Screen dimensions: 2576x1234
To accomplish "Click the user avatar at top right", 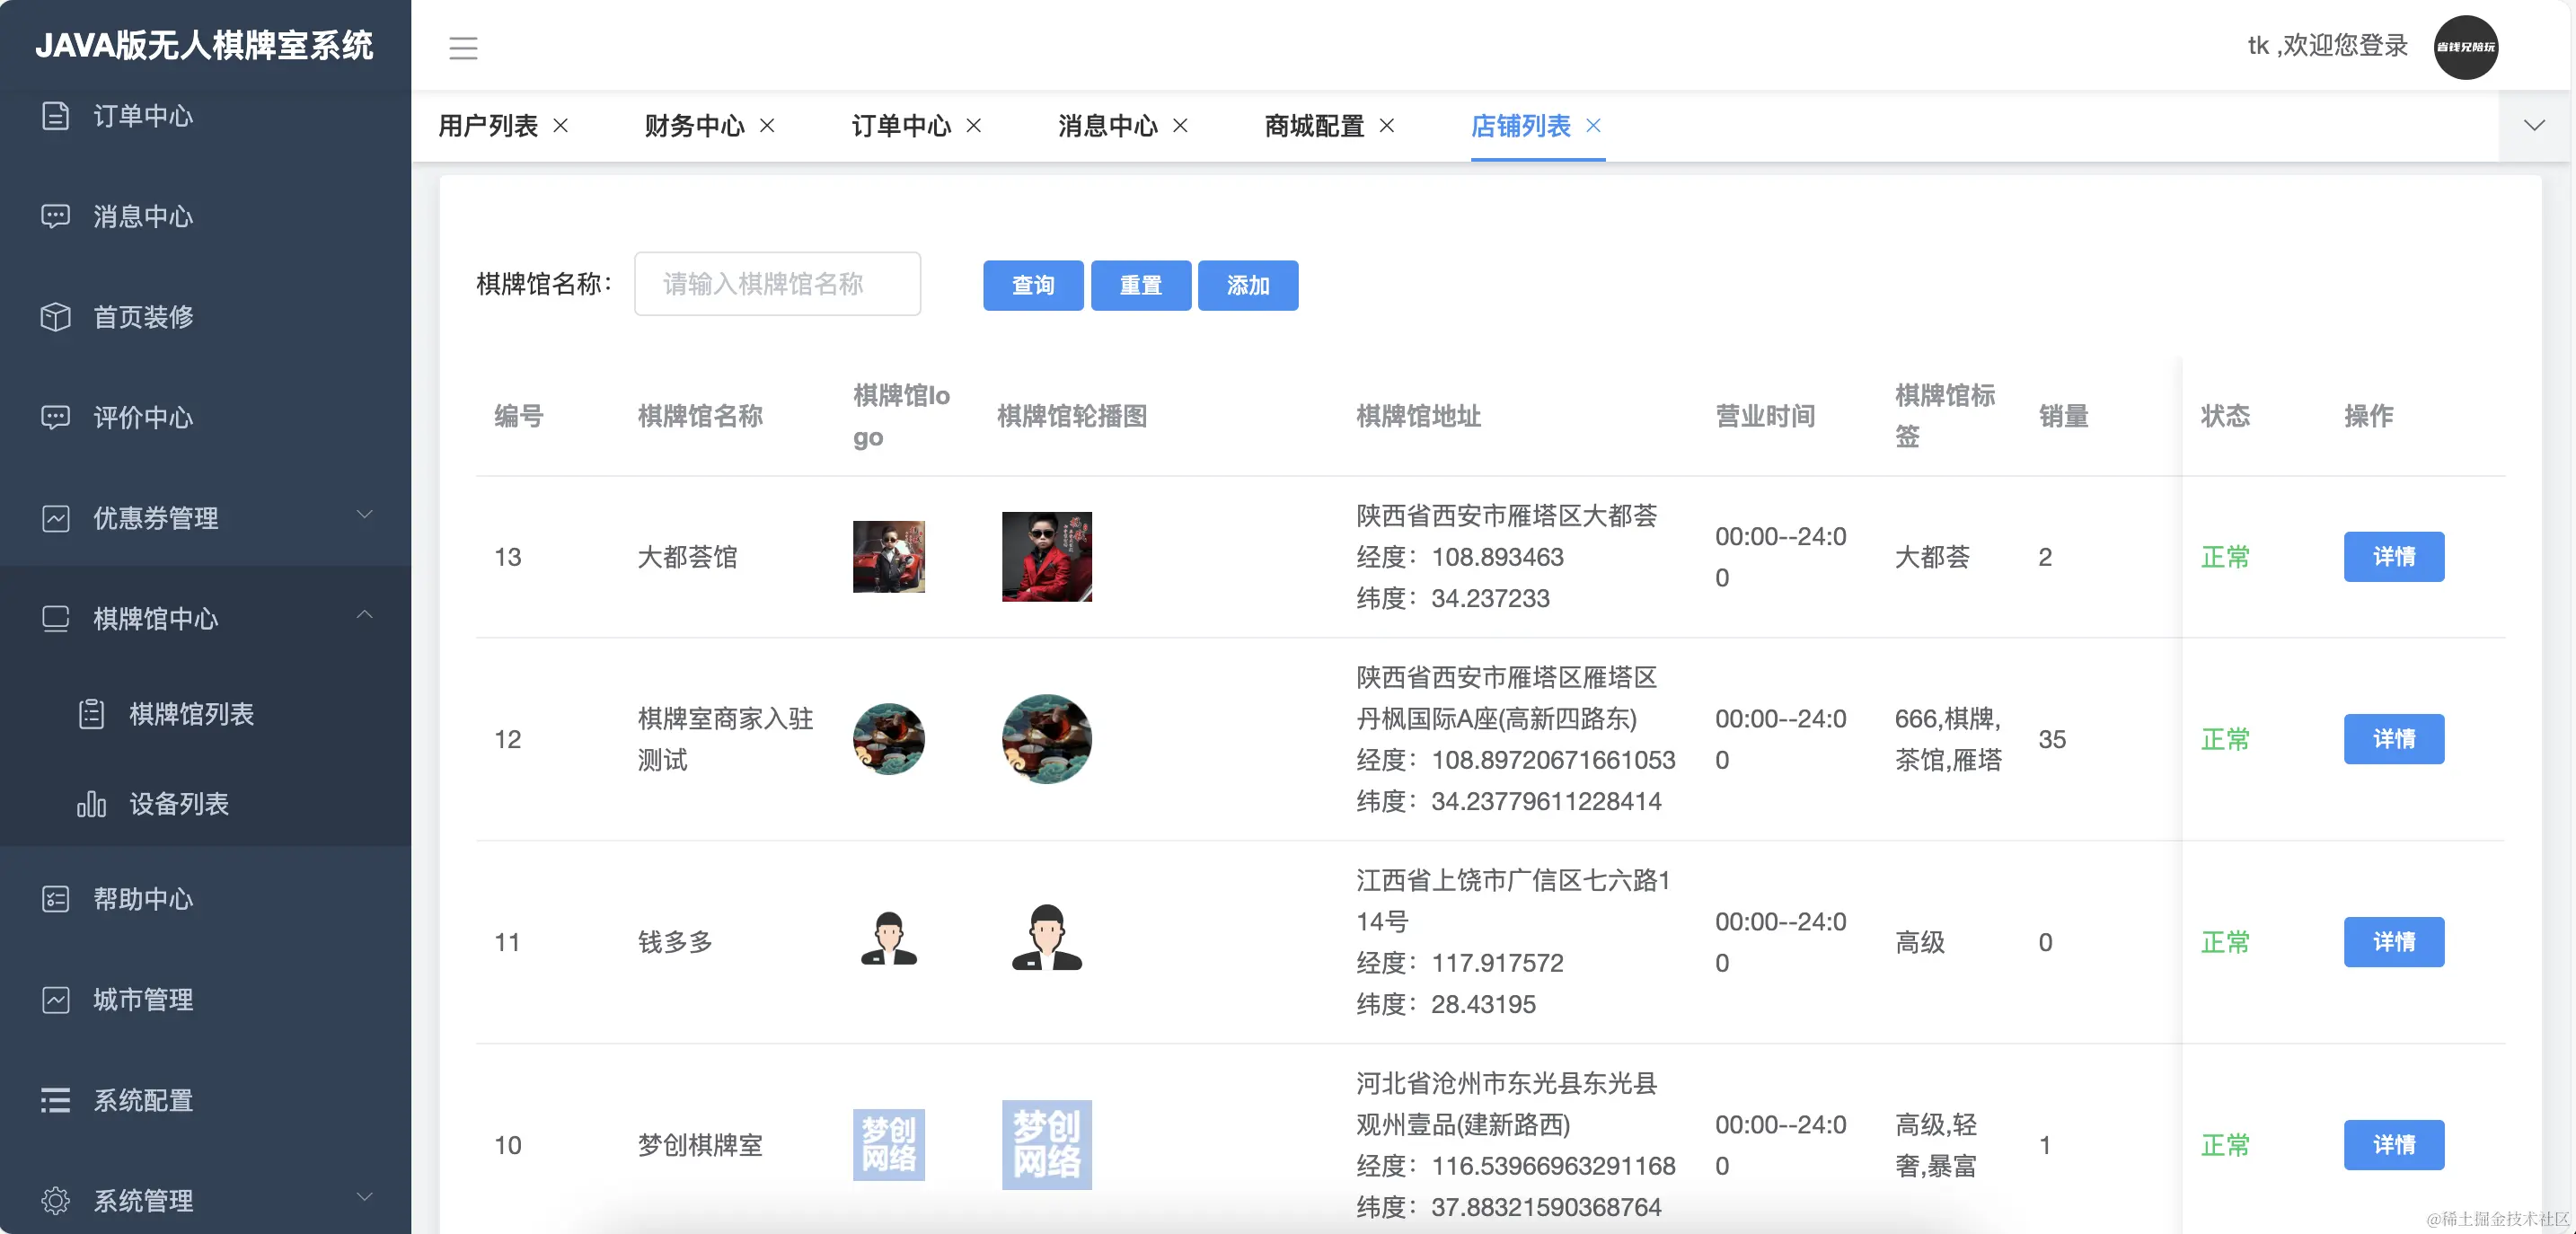I will [x=2466, y=47].
